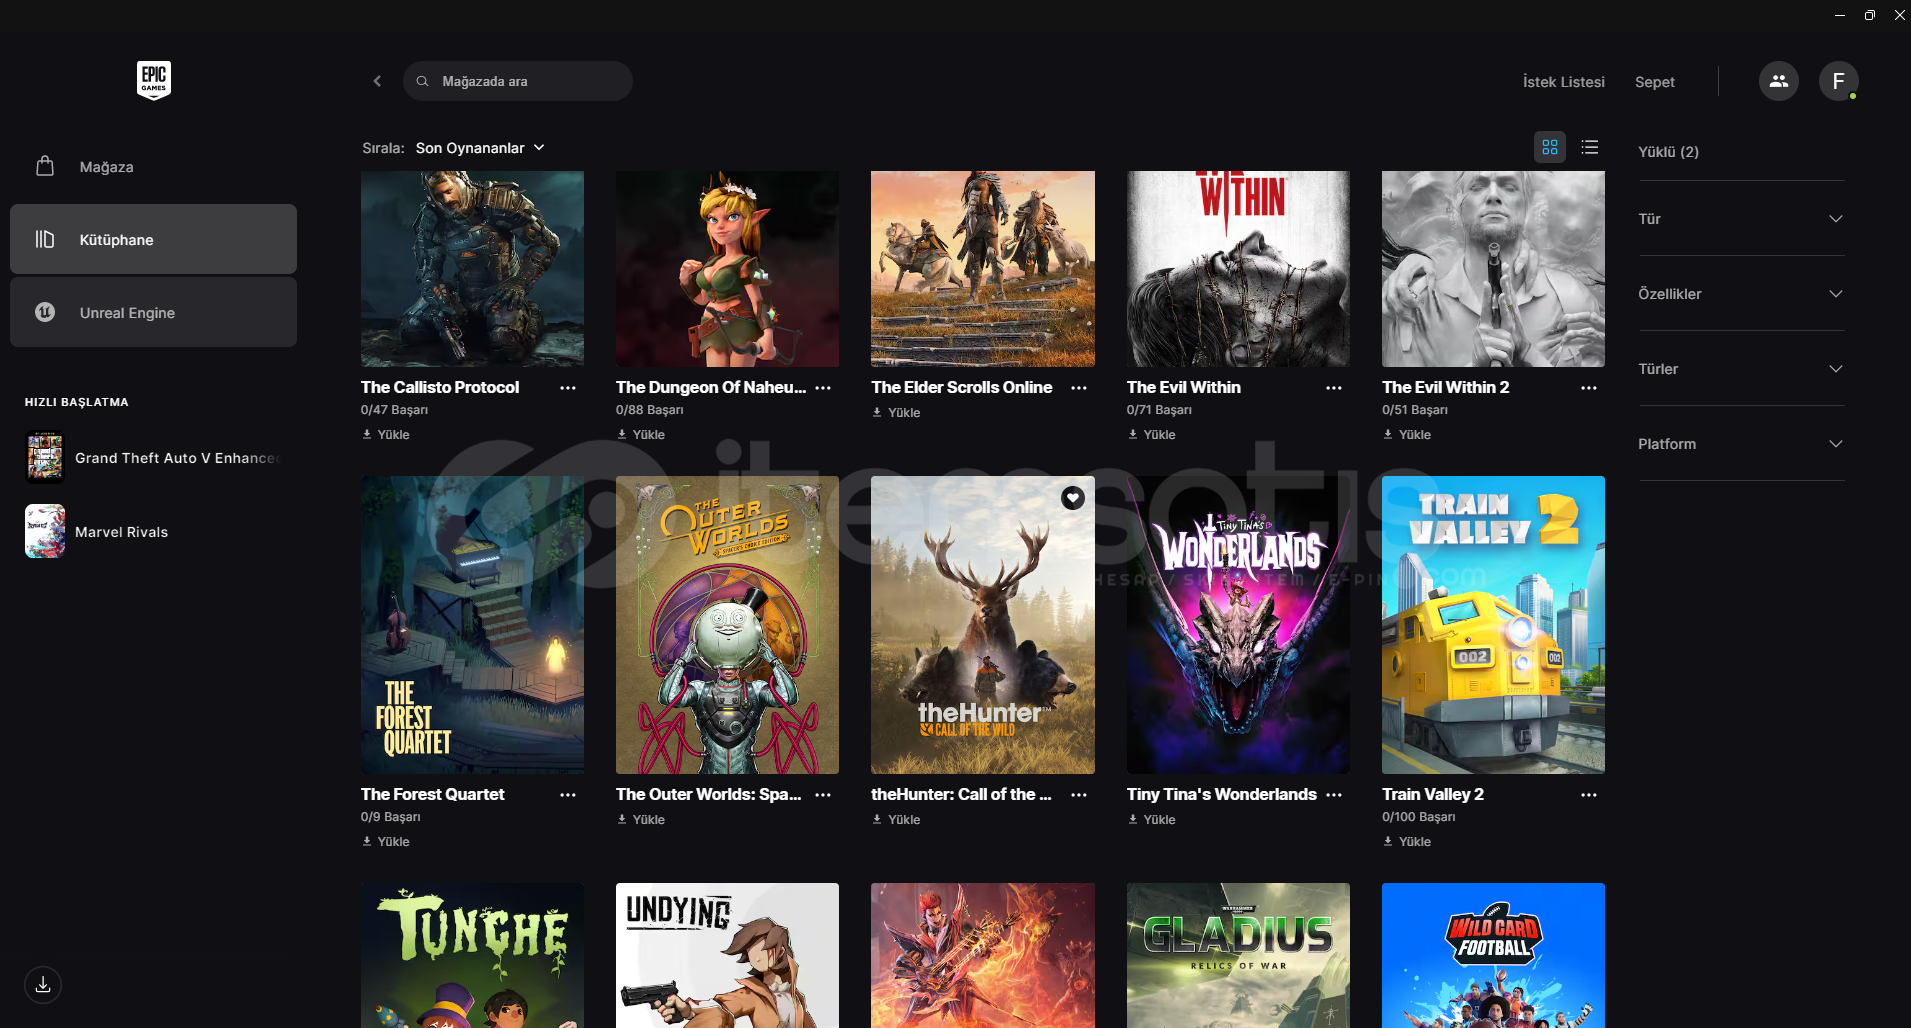Image resolution: width=1911 pixels, height=1028 pixels.
Task: Launch Grand Theft Auto V Enhanced shortcut
Action: coord(153,458)
